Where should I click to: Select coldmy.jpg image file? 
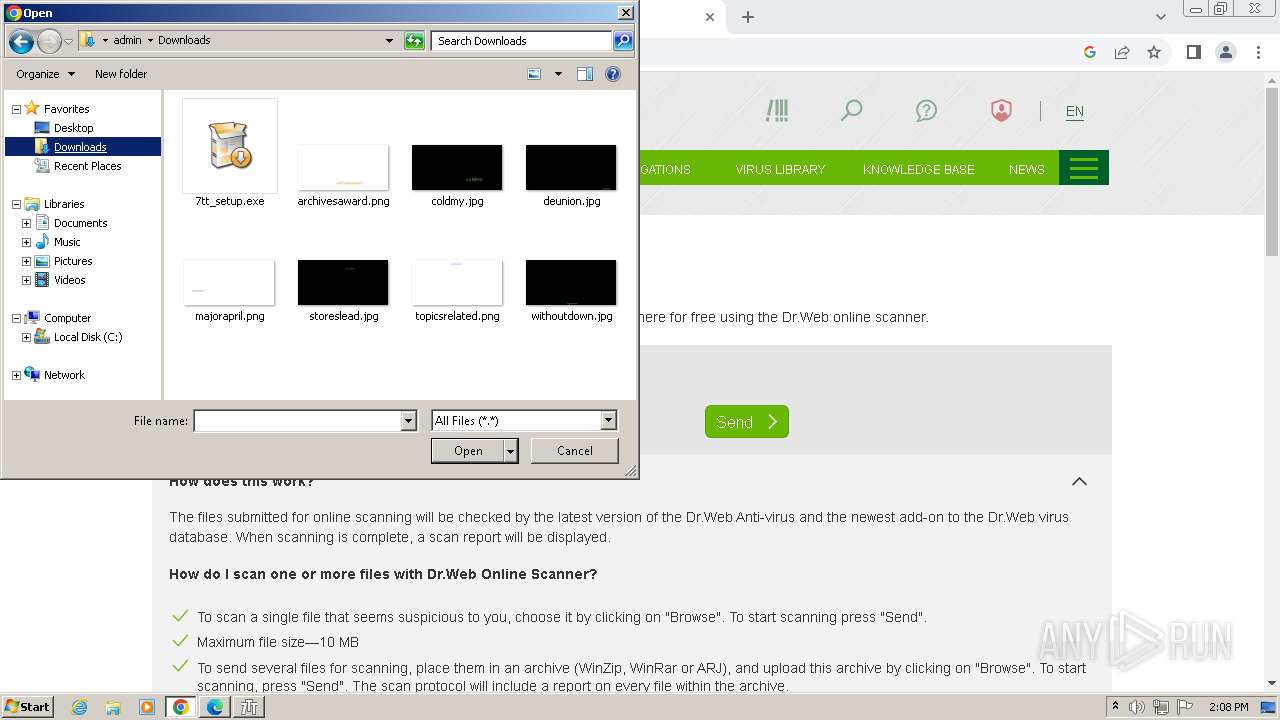[x=457, y=176]
